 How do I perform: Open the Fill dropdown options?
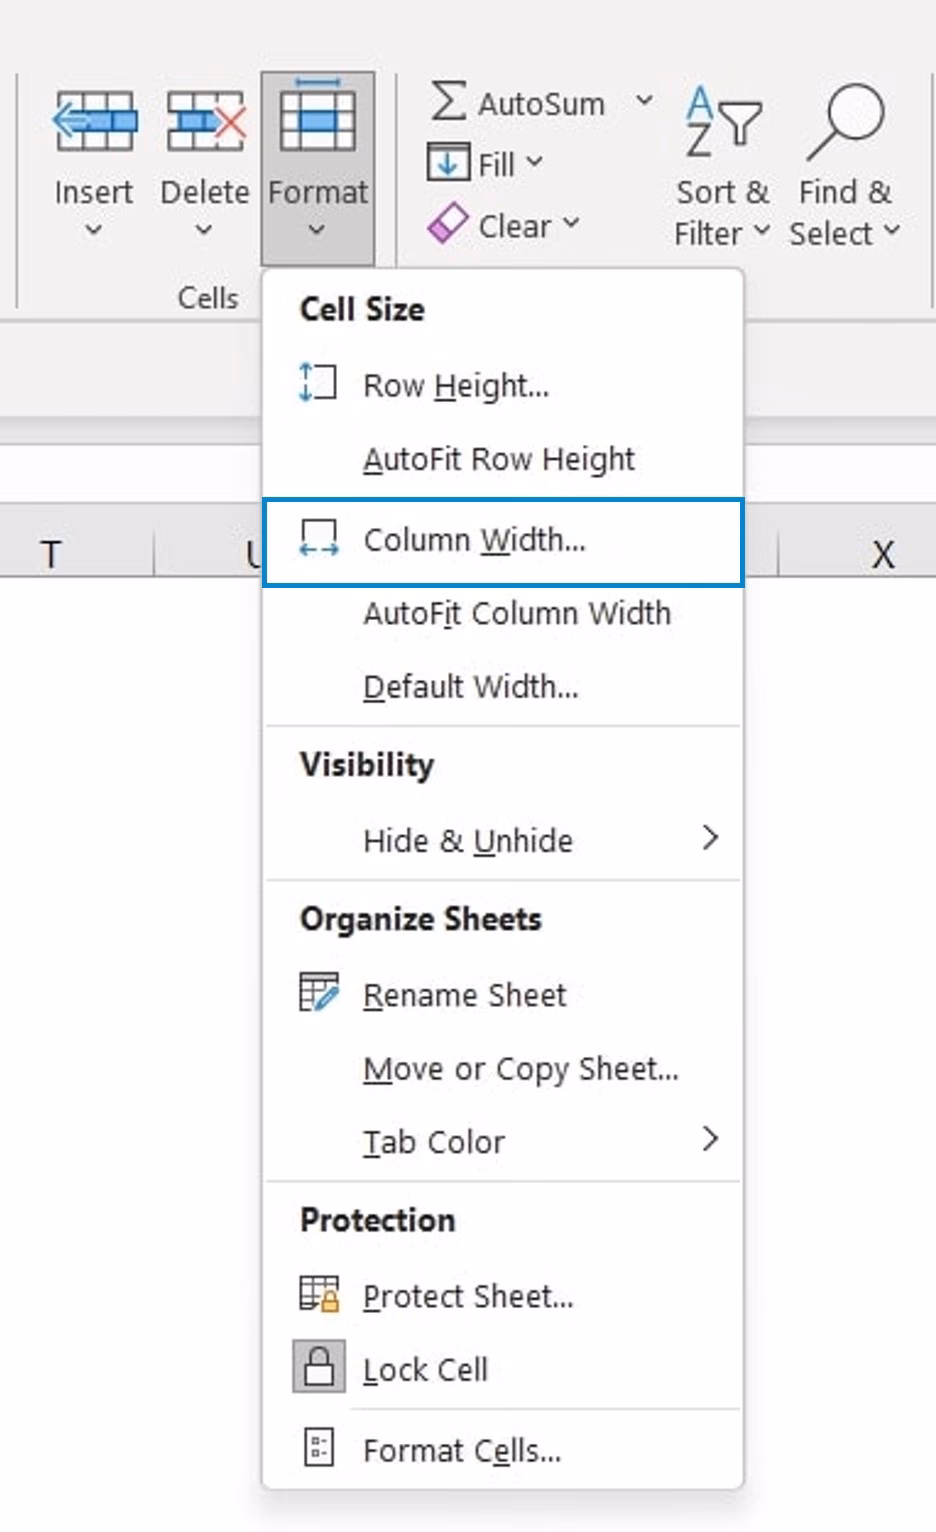pos(532,162)
